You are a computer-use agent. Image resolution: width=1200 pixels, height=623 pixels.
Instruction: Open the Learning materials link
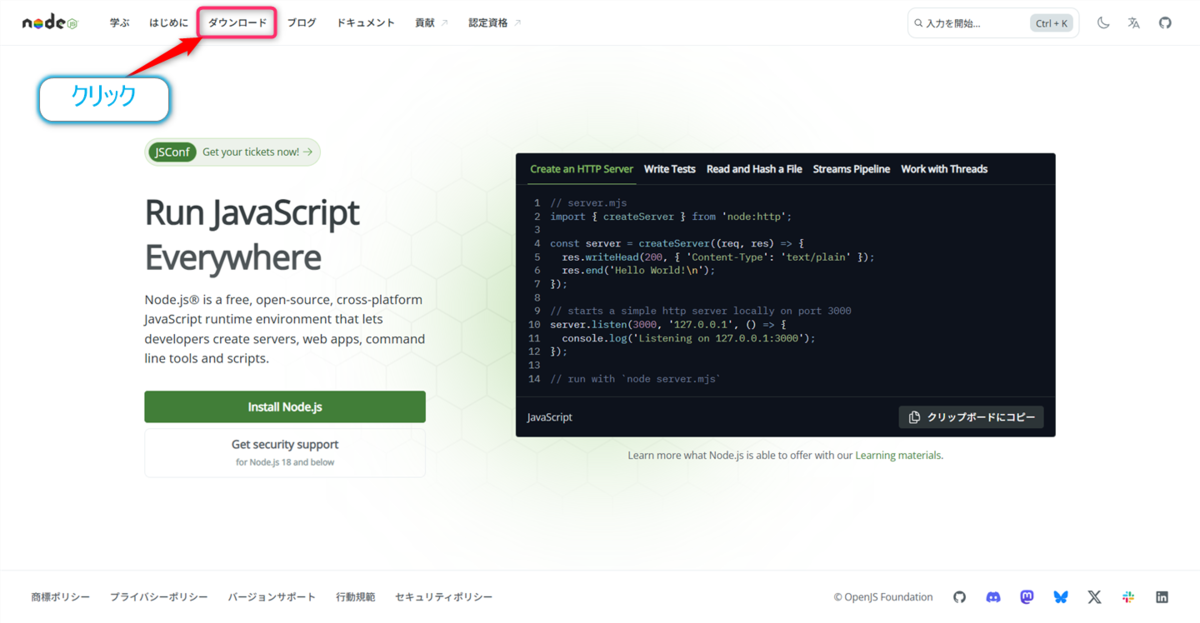tap(898, 455)
